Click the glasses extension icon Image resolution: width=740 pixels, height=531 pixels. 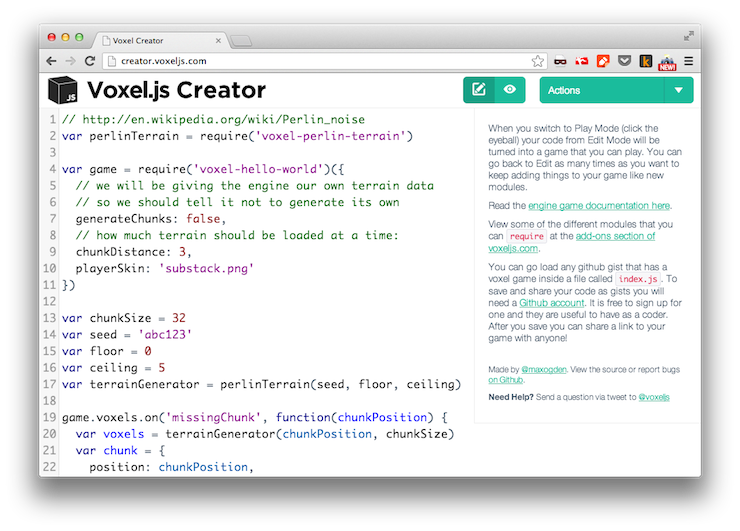point(560,61)
